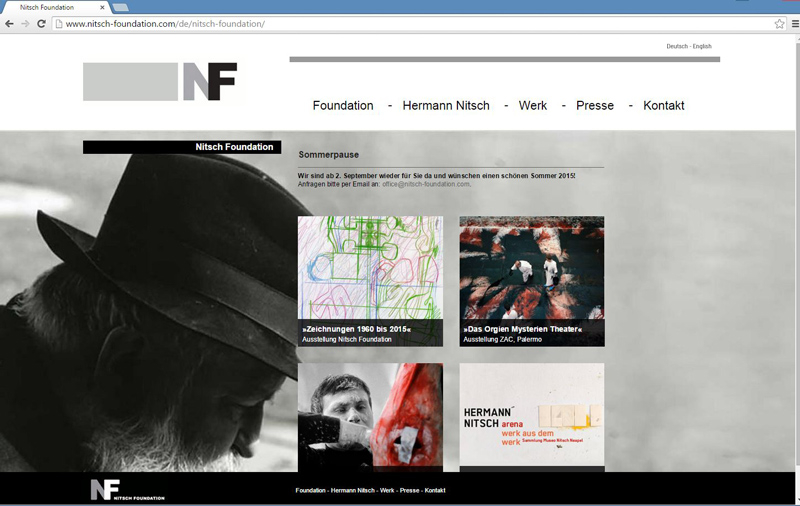Bookmark this page with star icon
This screenshot has width=800, height=506.
coord(779,24)
